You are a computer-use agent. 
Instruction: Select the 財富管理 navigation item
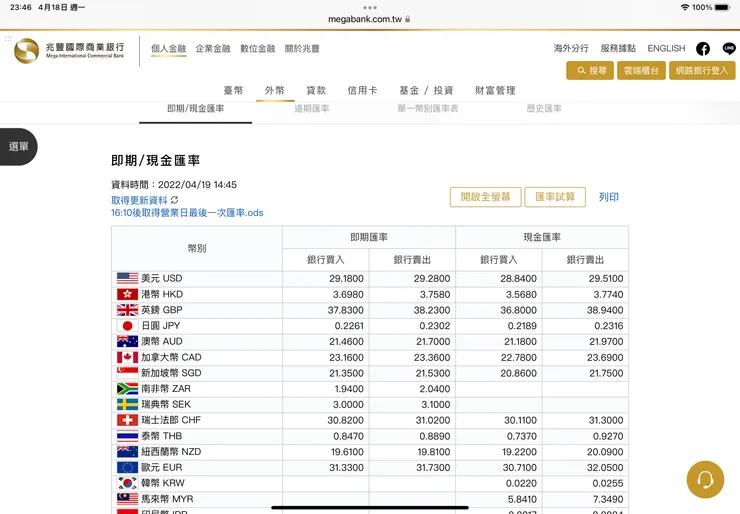pos(495,90)
